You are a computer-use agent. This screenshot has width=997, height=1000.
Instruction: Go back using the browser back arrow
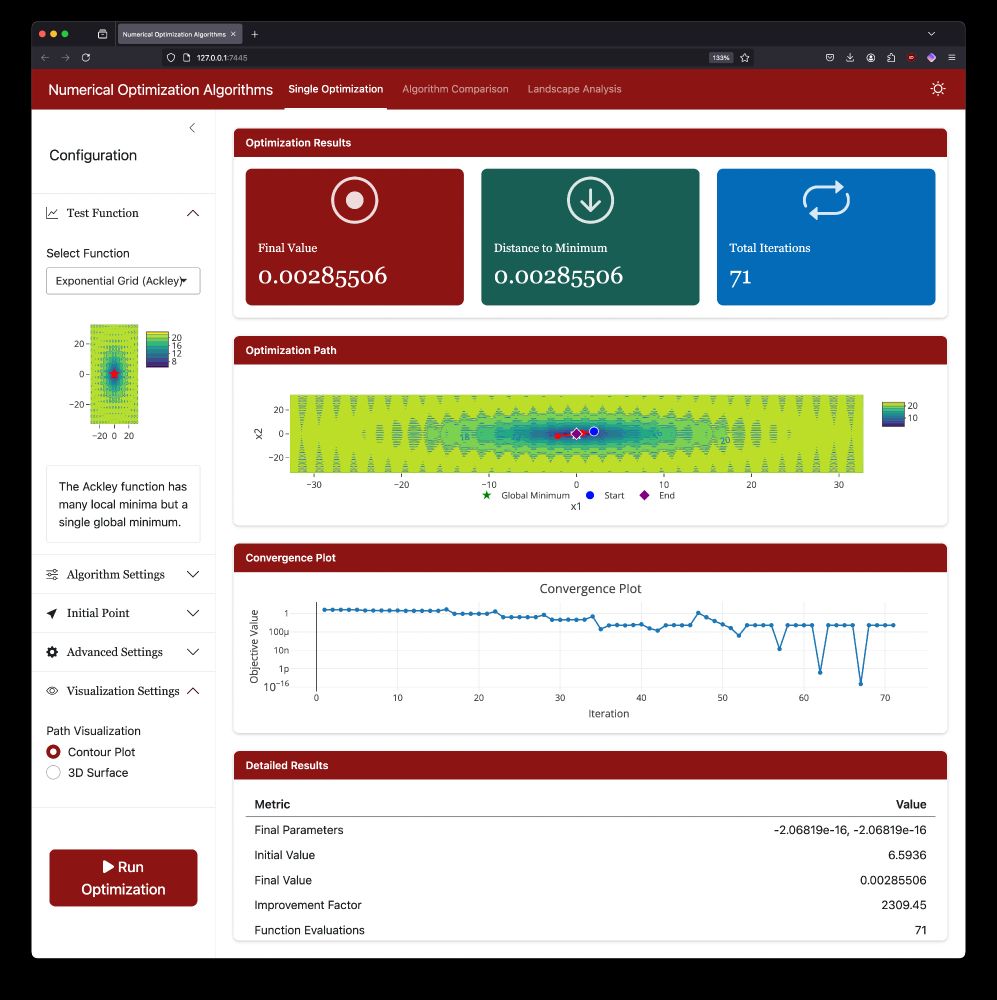pyautogui.click(x=45, y=57)
